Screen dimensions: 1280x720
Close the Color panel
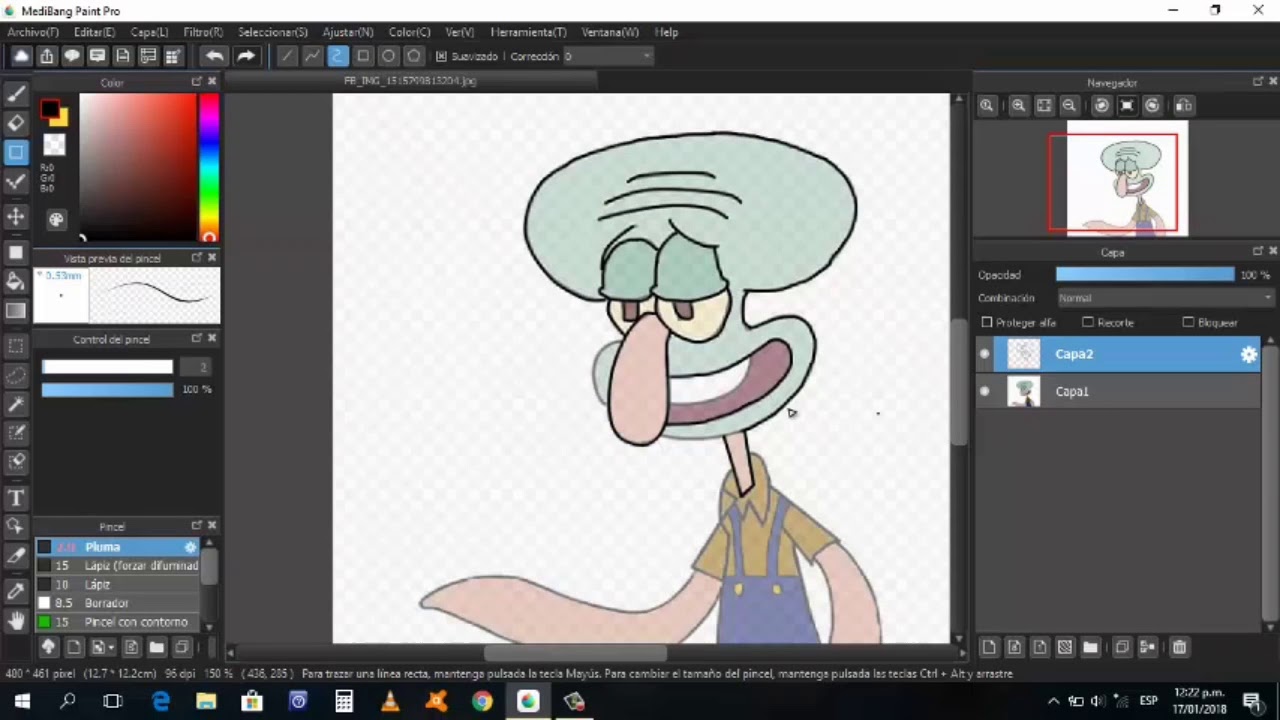[212, 82]
